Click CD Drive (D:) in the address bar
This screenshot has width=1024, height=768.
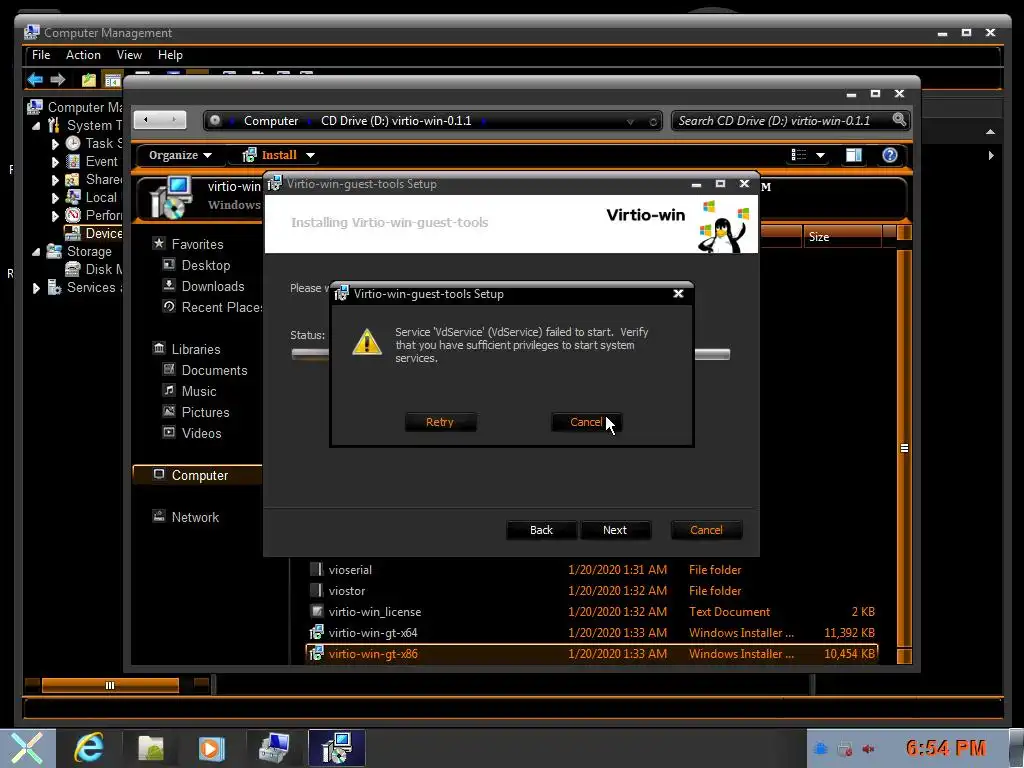[x=396, y=121]
